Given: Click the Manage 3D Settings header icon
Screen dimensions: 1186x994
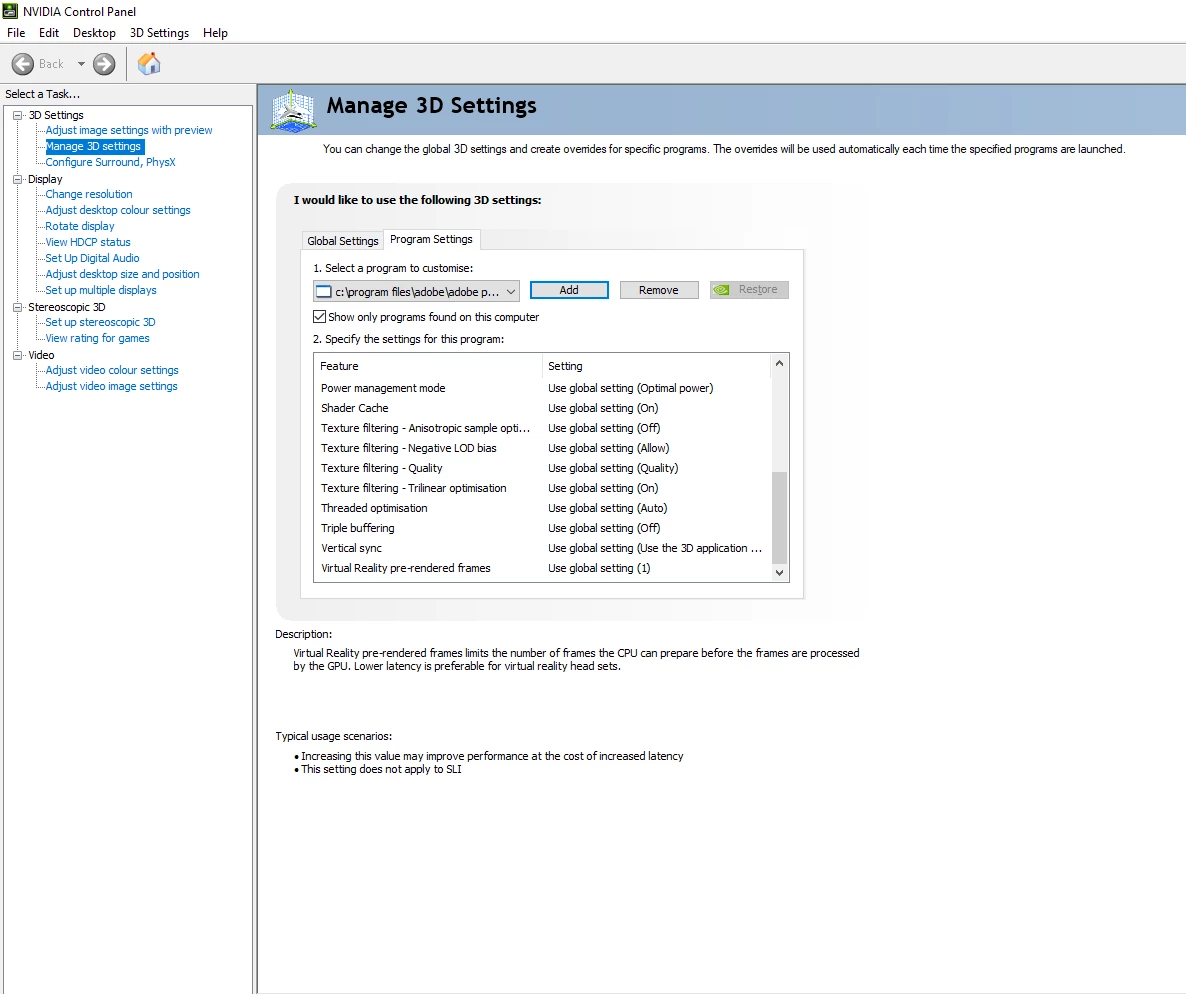Looking at the screenshot, I should click(293, 110).
